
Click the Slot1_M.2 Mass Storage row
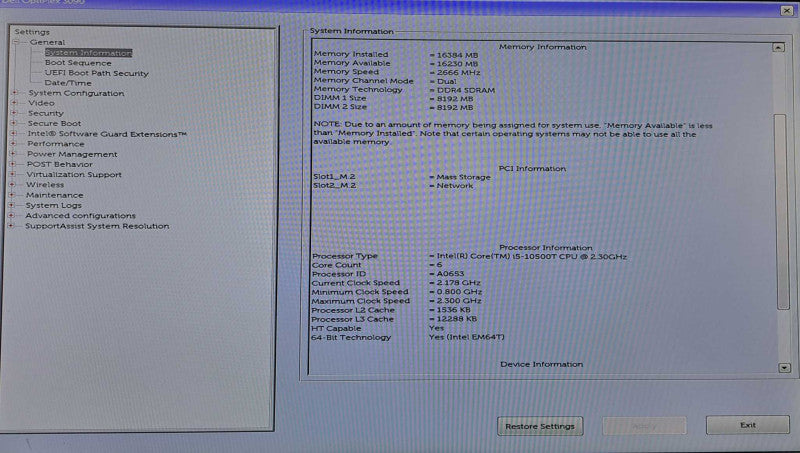[402, 177]
